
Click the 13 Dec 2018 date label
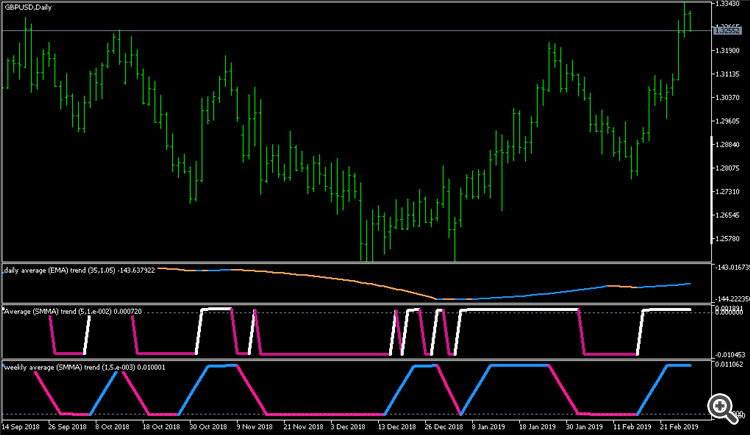(397, 426)
